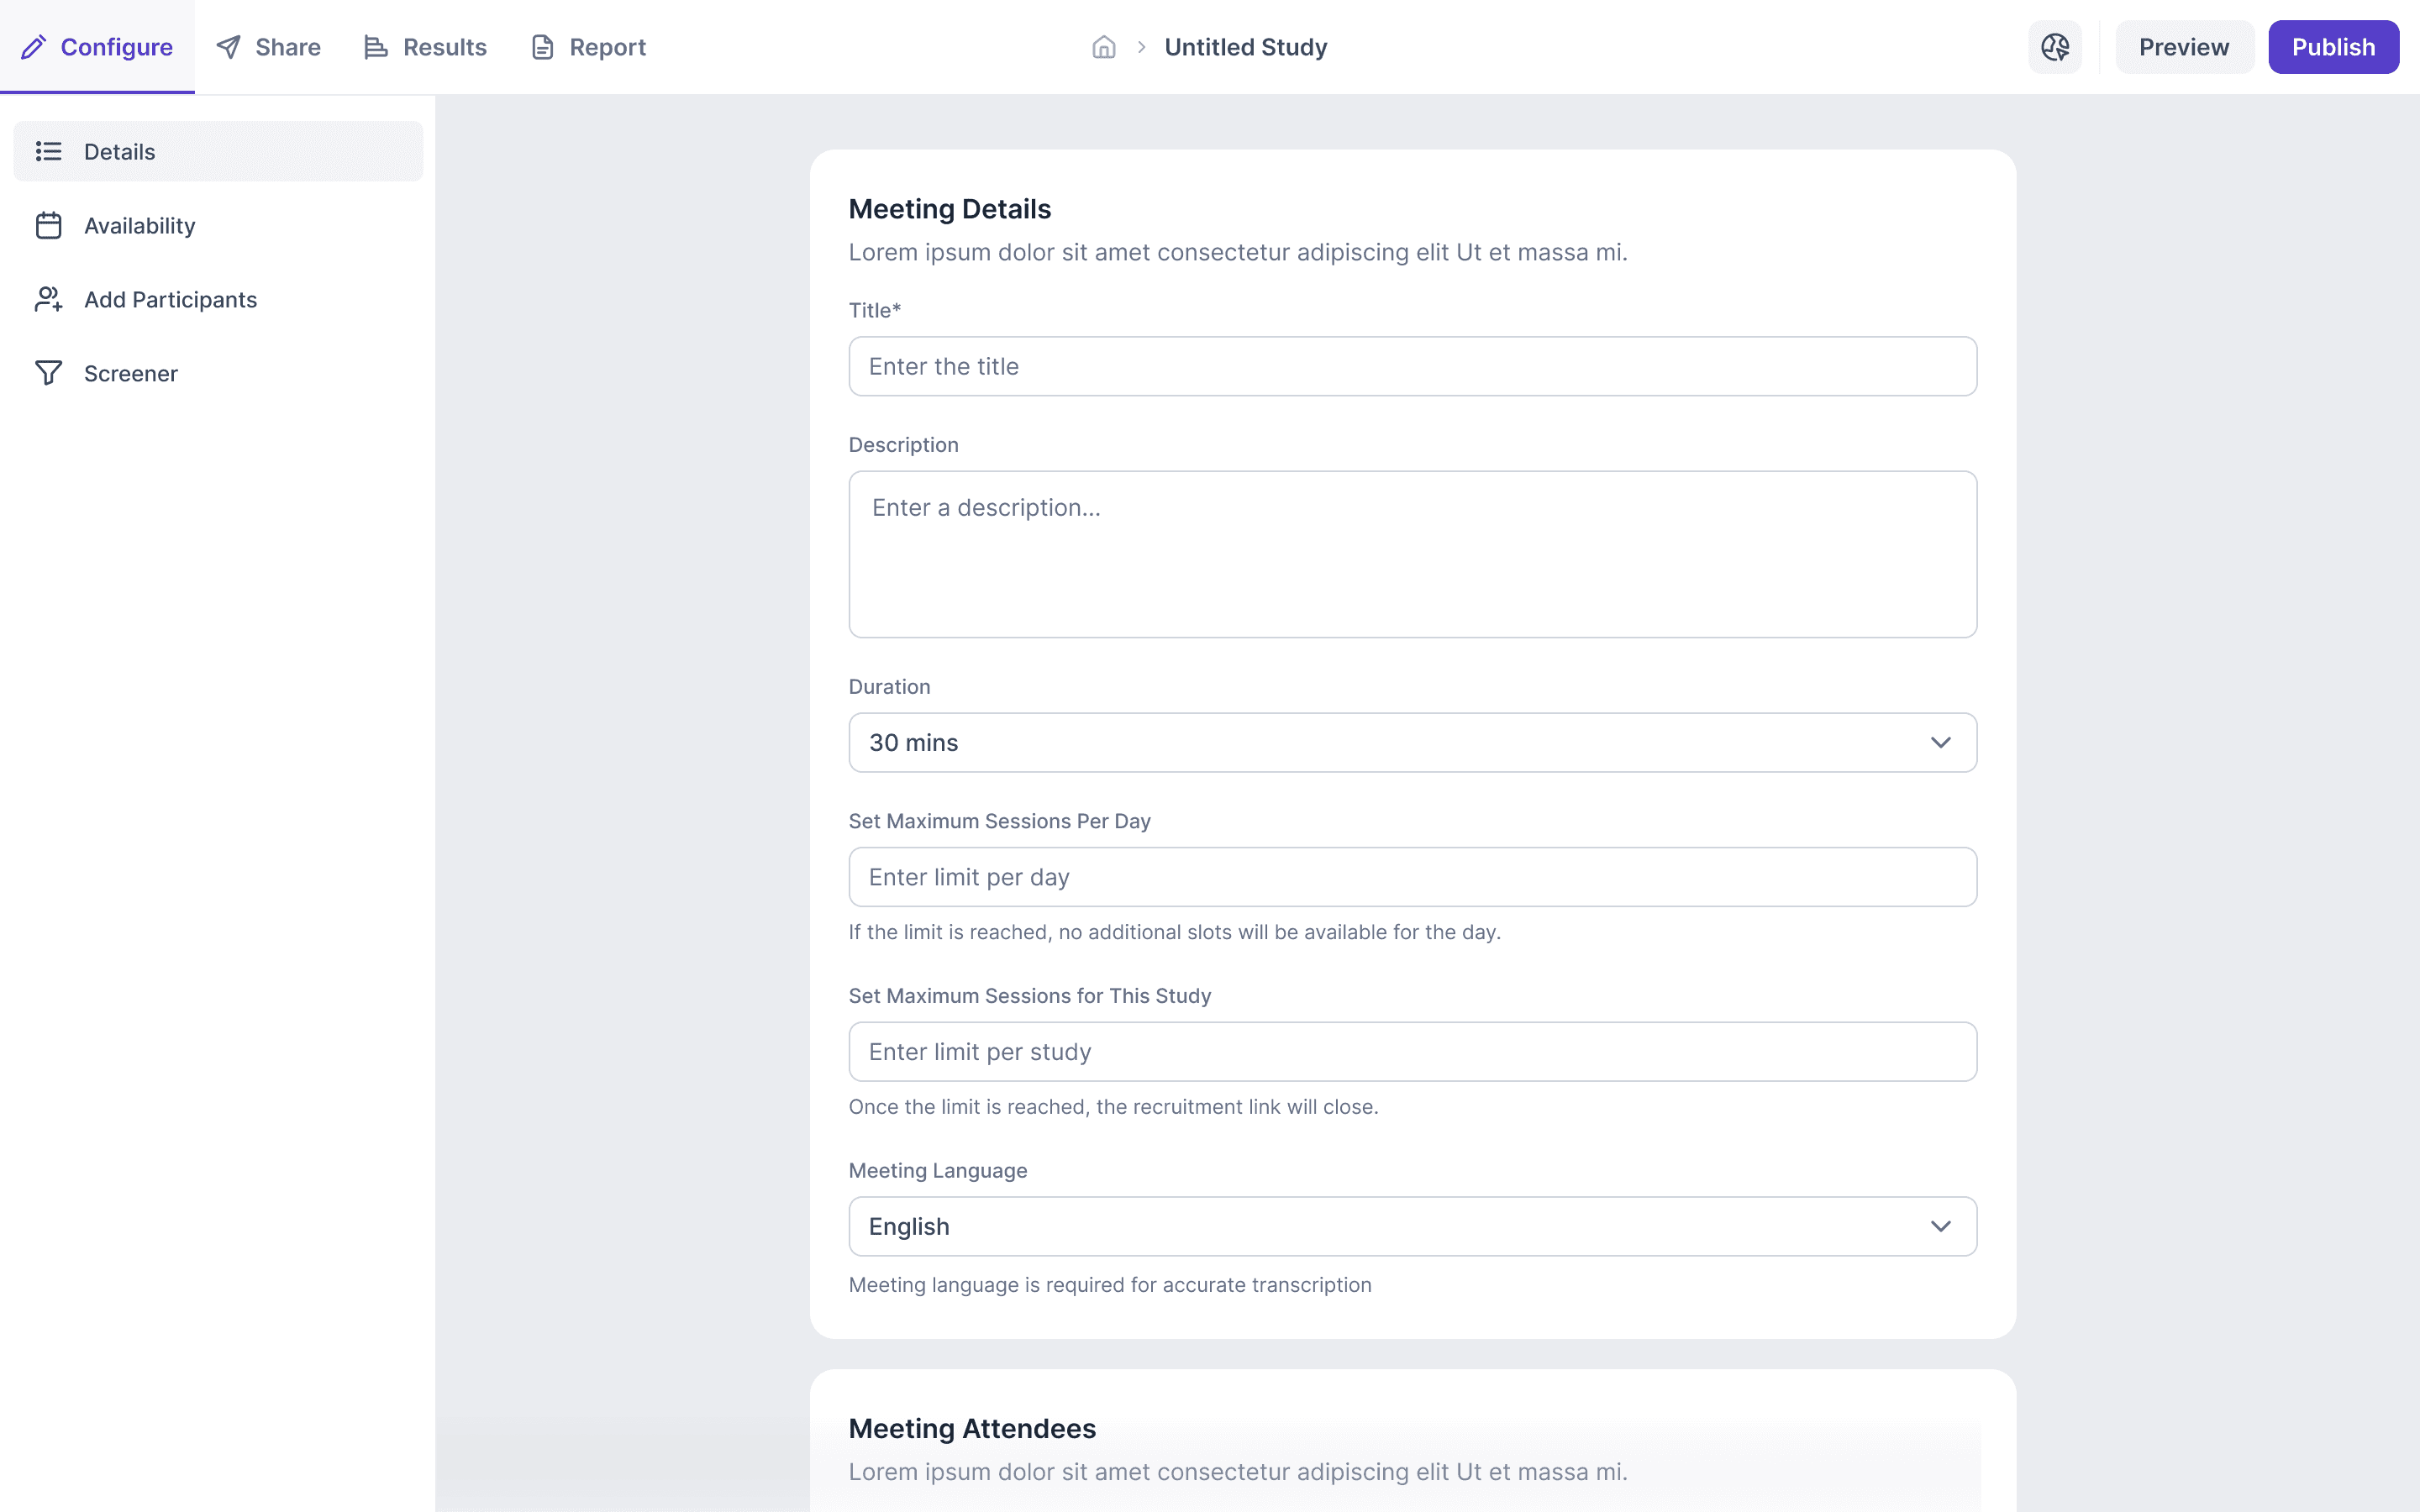Switch to the Results tab
Viewport: 2420px width, 1512px height.
click(426, 47)
